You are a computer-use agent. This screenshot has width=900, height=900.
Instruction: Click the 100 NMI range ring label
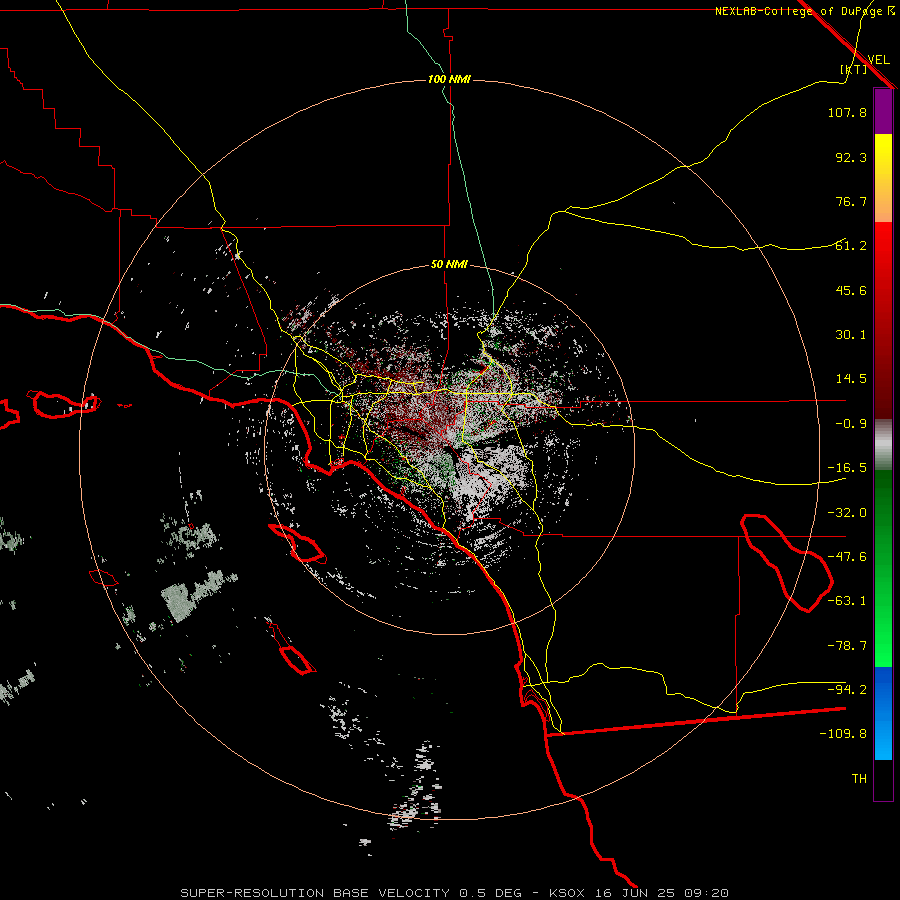pyautogui.click(x=449, y=79)
